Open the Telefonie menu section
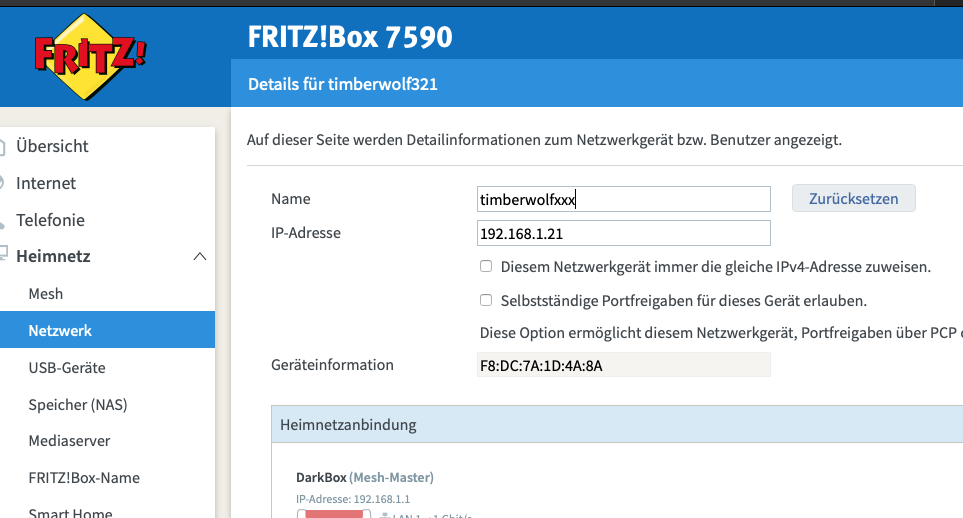963x518 pixels. click(50, 220)
